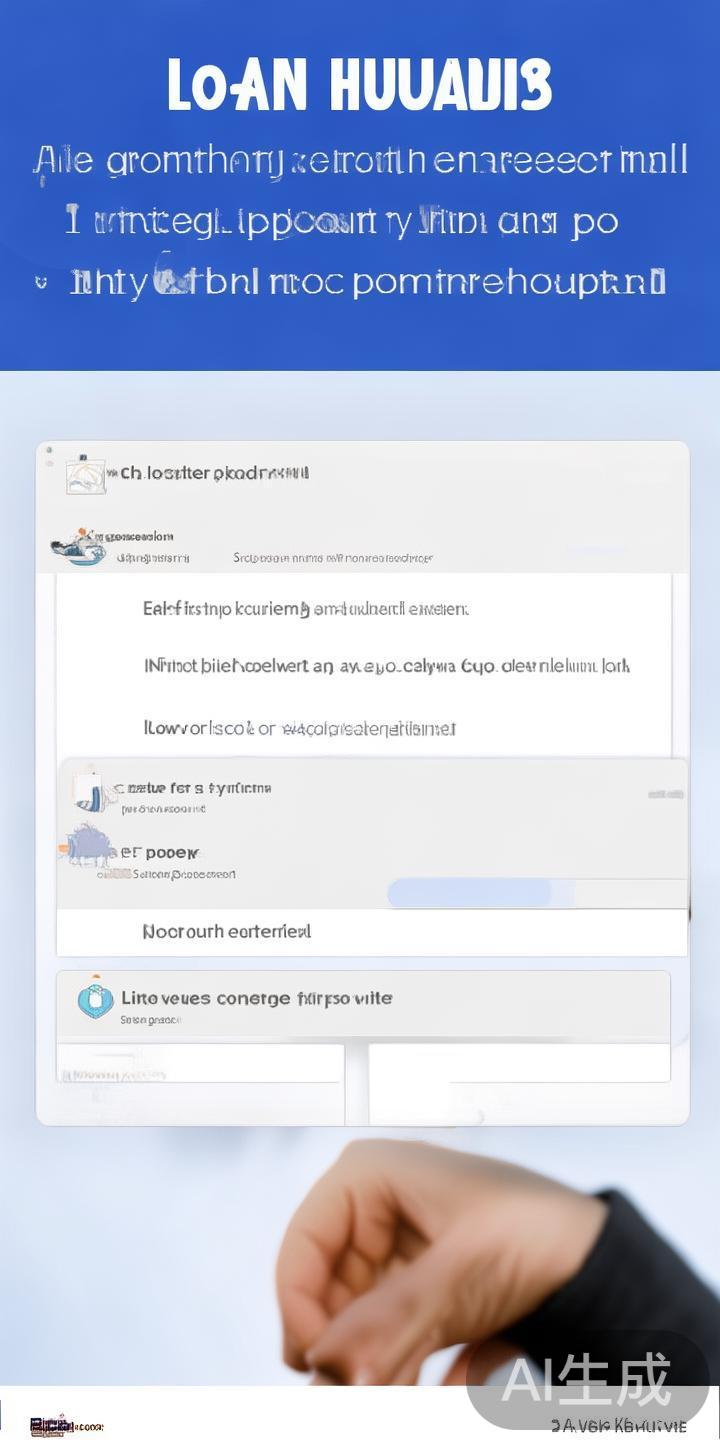
Task: Click the 'Nocrourh eorterriexl' row
Action: click(227, 932)
